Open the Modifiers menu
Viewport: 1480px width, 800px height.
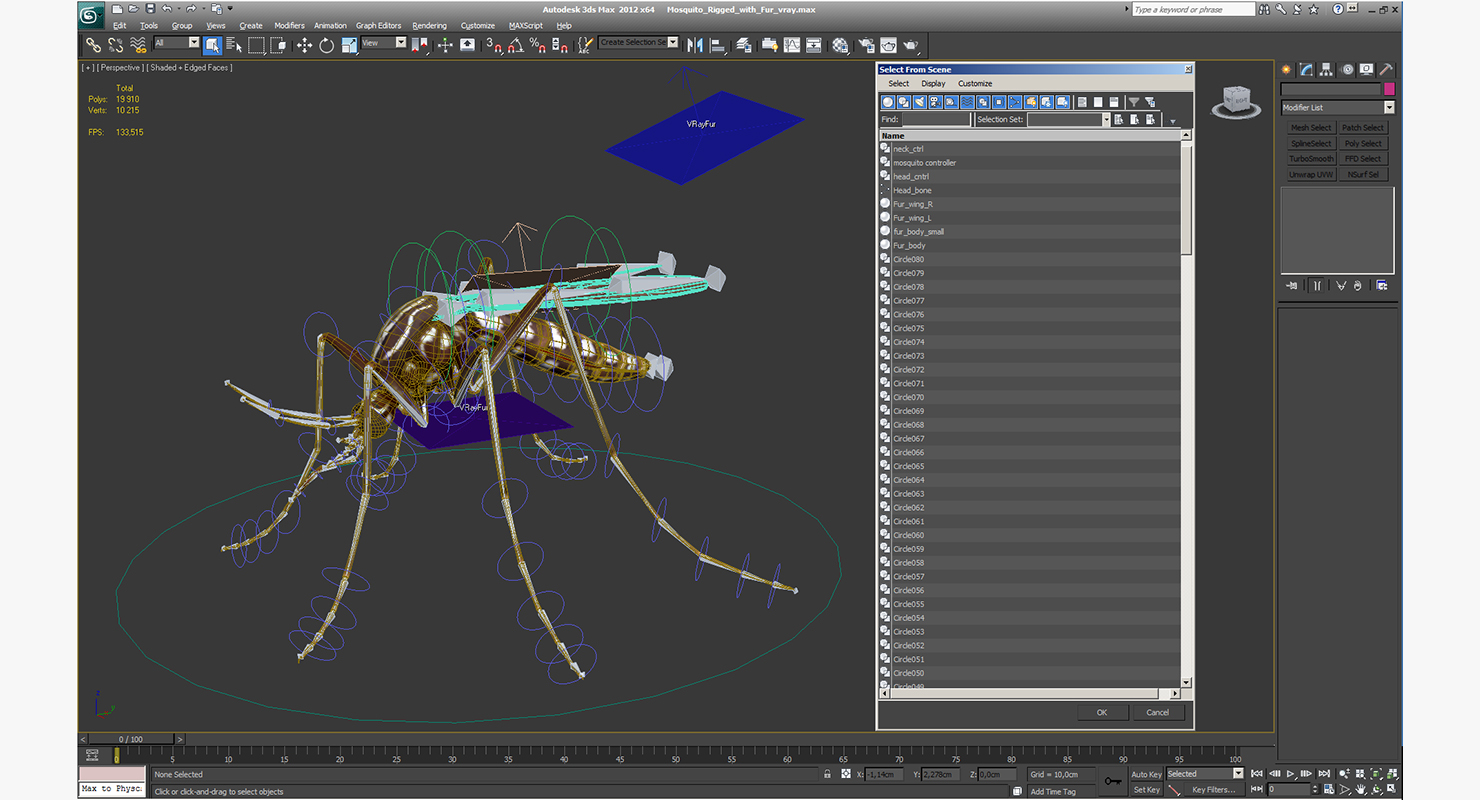click(289, 26)
